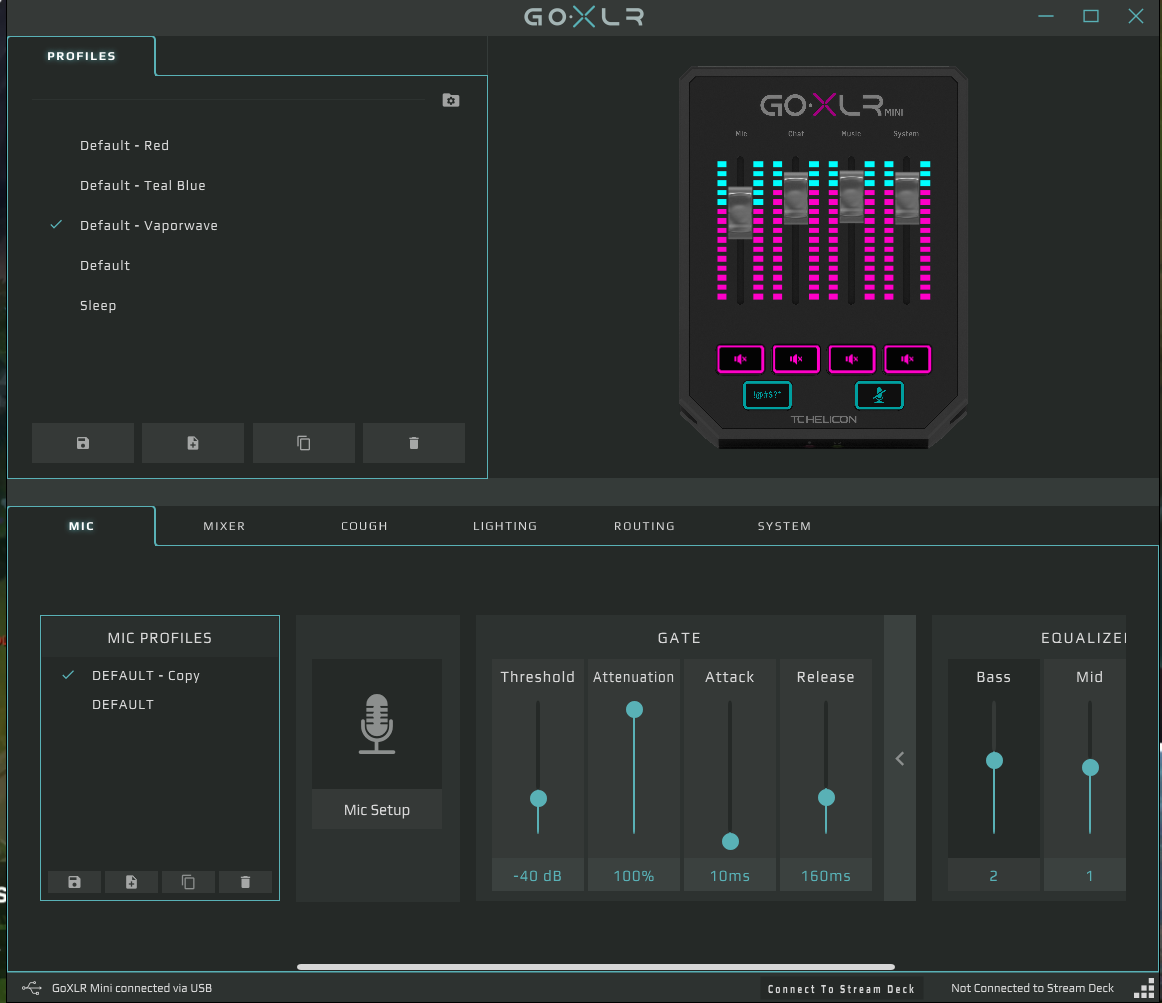The image size is (1162, 1003).
Task: Click the Equalizer Bass slider handle
Action: [994, 761]
